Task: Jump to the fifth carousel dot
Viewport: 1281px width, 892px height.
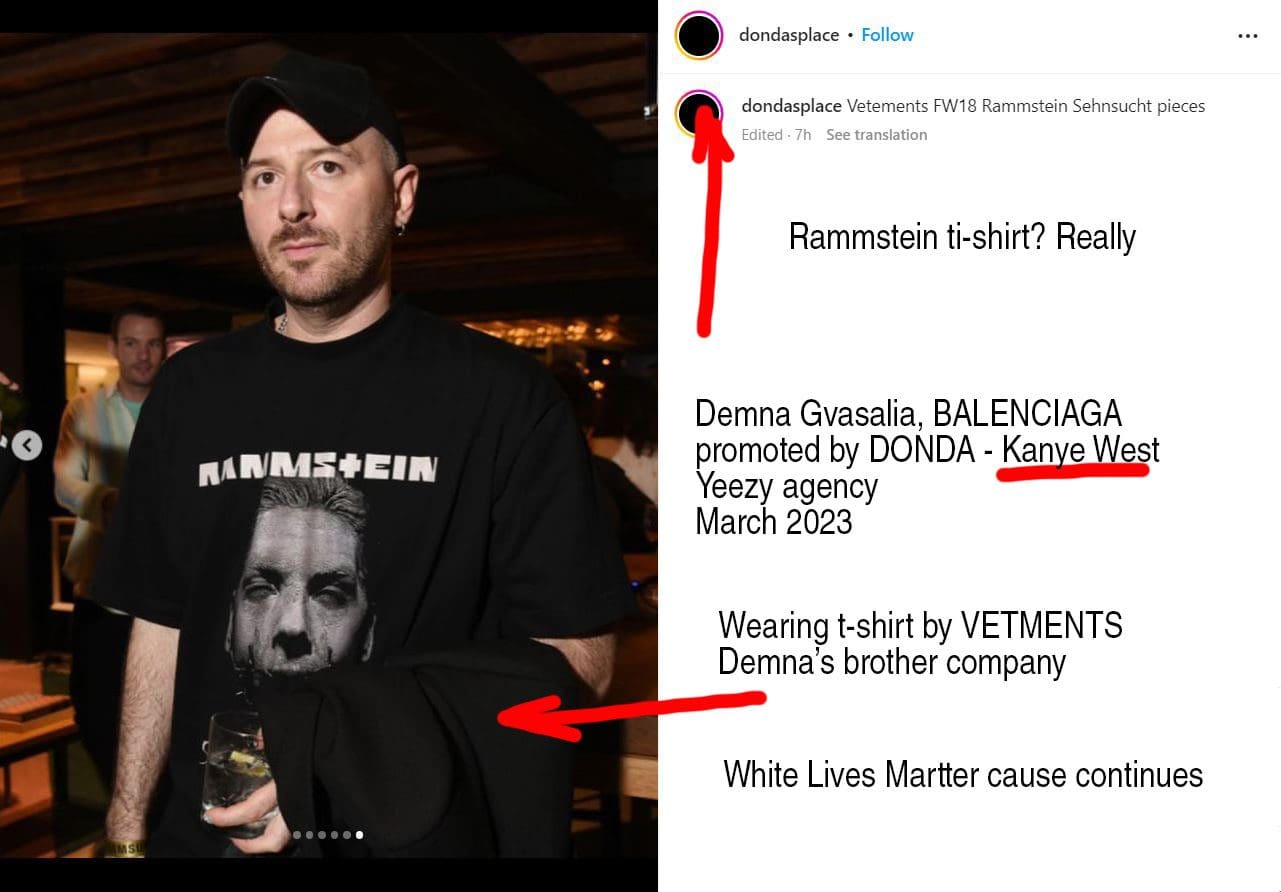Action: 347,834
